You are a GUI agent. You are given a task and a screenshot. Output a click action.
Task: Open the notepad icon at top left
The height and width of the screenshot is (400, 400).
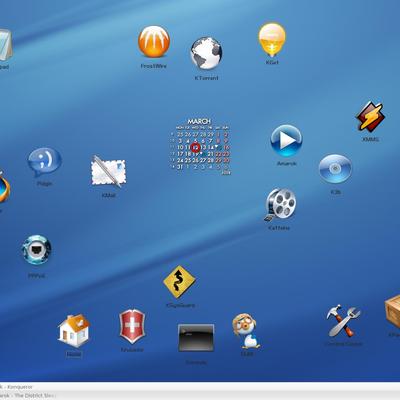tap(6, 45)
